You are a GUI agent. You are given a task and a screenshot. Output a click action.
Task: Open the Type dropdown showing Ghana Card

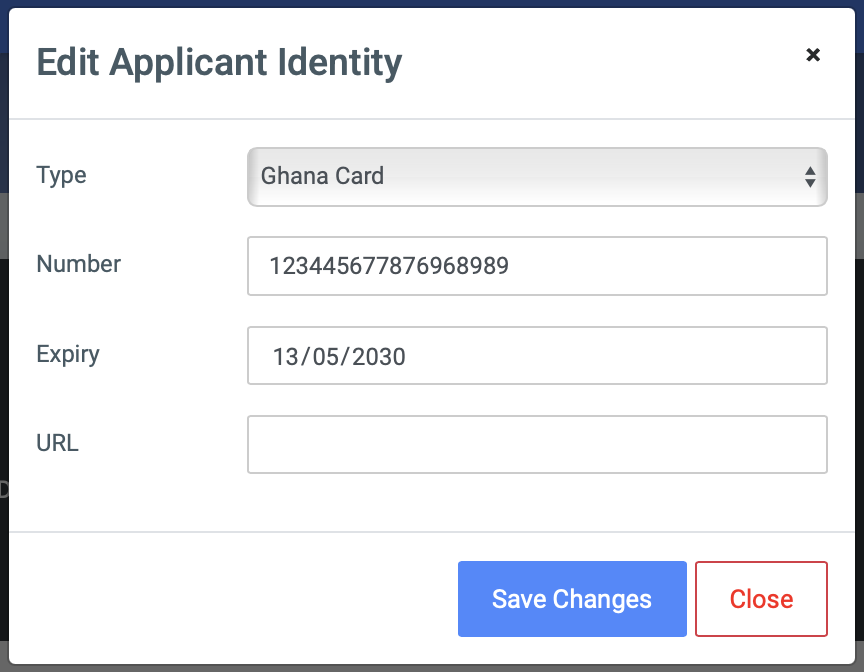pos(537,177)
